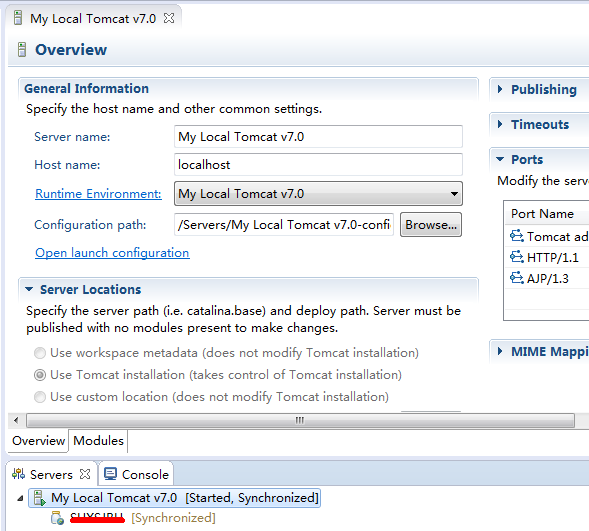Click the HTTP/1.1 port row icon
The width and height of the screenshot is (589, 531).
[517, 257]
